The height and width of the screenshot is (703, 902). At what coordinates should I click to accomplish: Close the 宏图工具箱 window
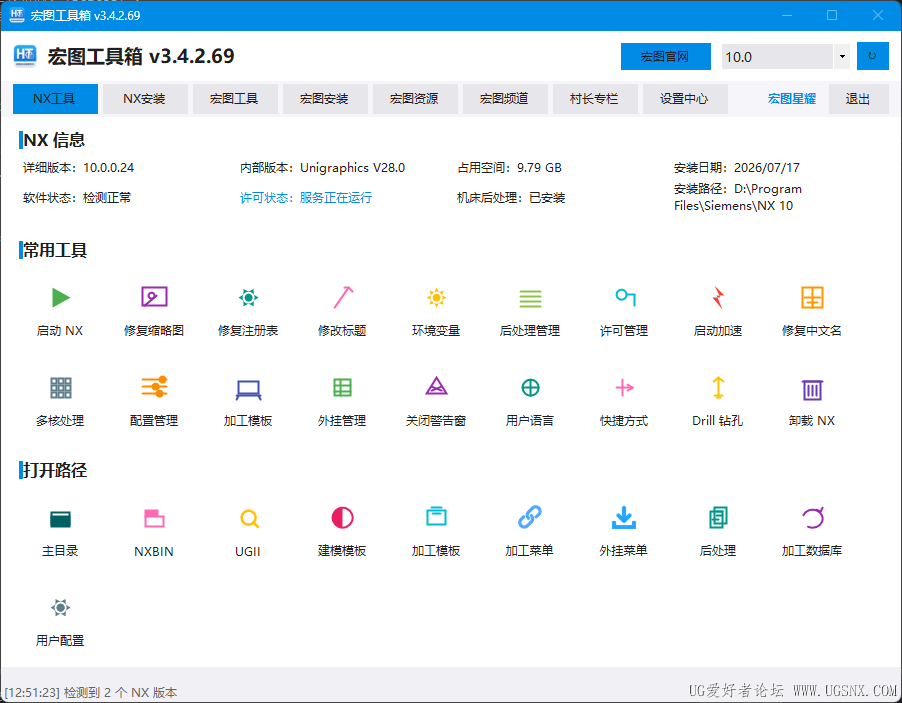point(878,16)
